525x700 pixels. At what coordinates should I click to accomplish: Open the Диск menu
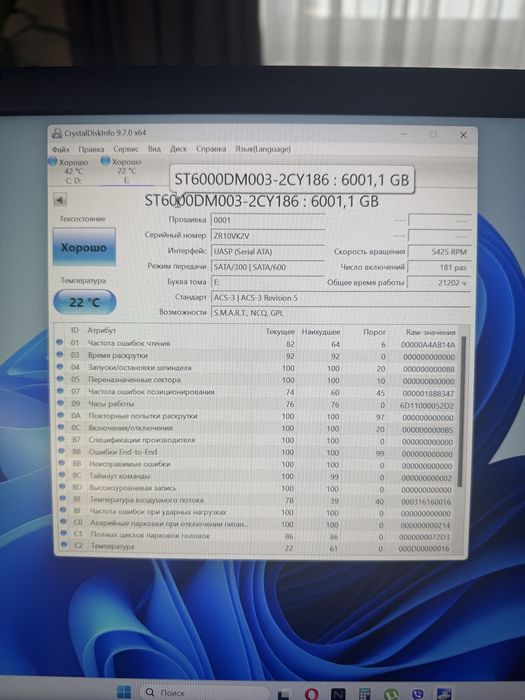click(x=178, y=149)
